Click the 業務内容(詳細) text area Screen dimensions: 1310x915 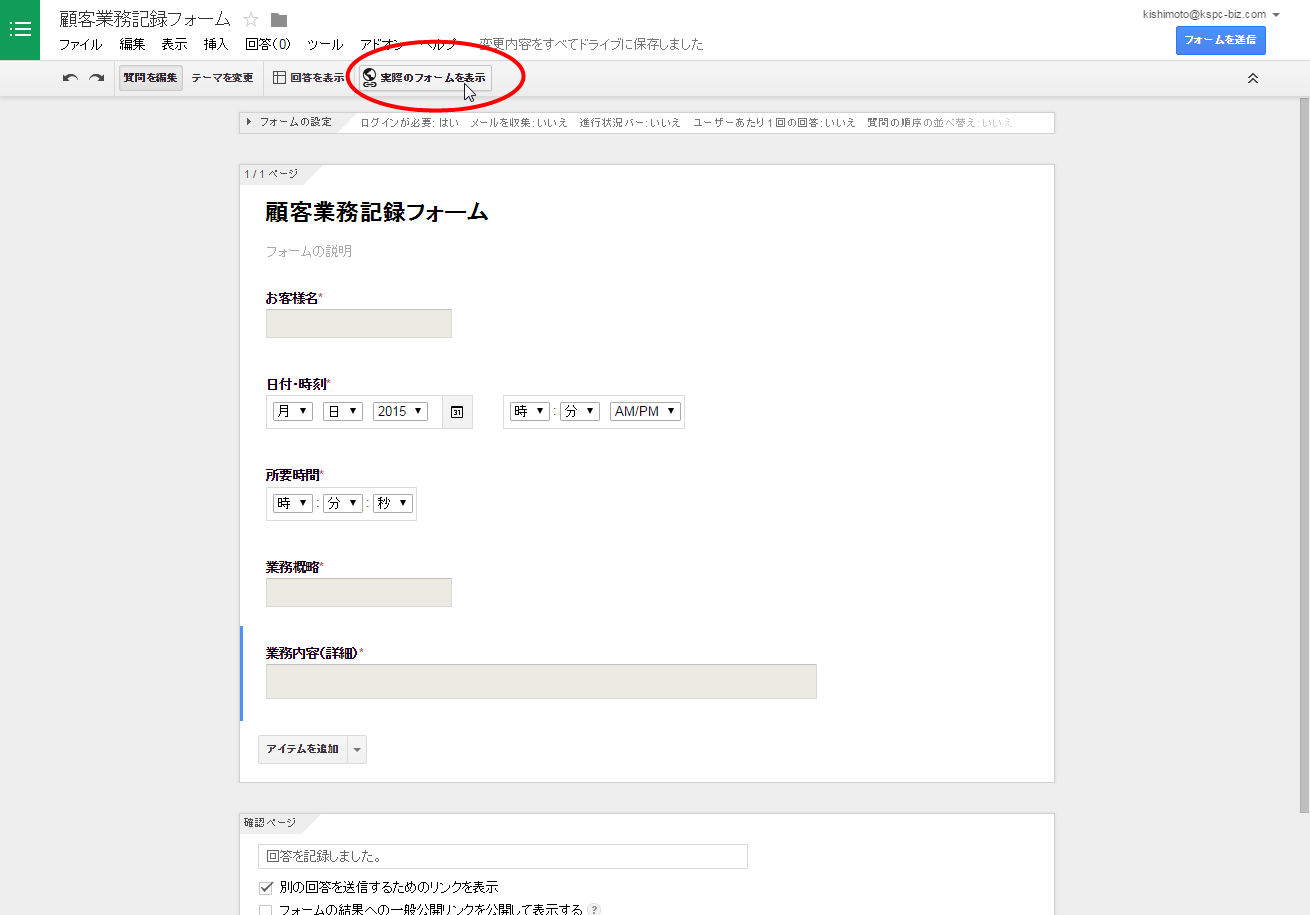541,681
